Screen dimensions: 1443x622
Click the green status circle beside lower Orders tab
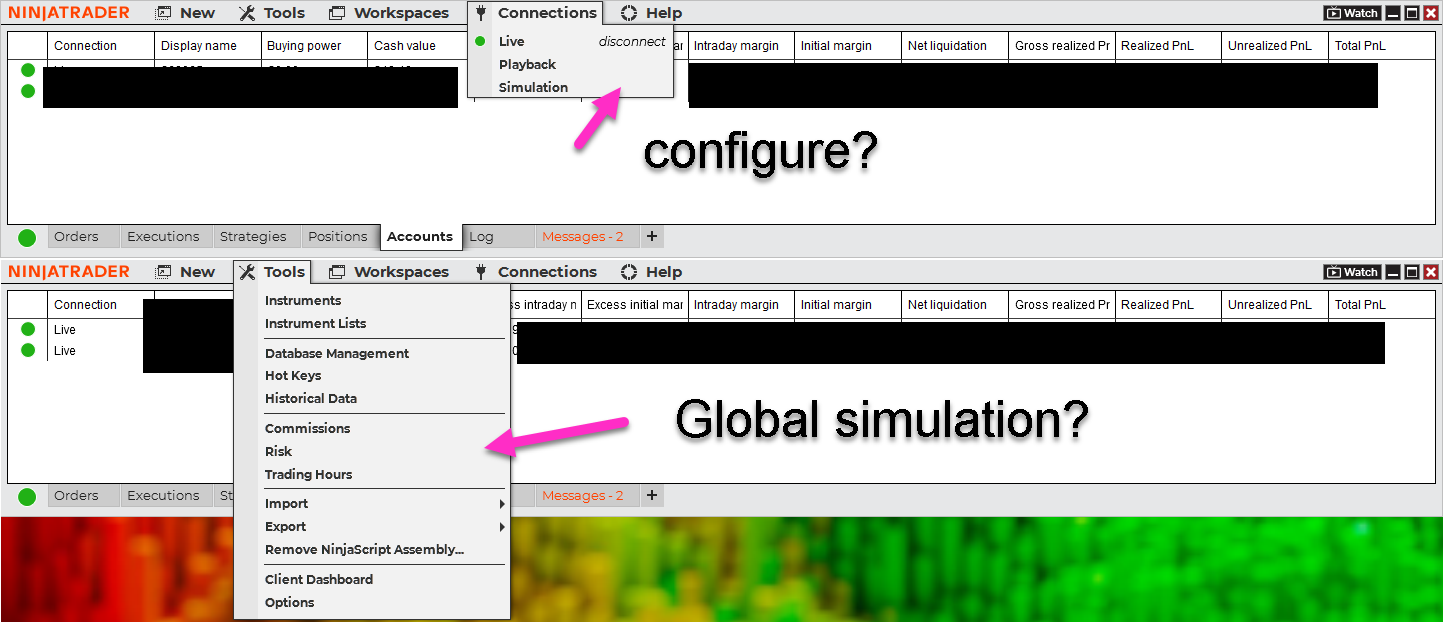pyautogui.click(x=27, y=497)
